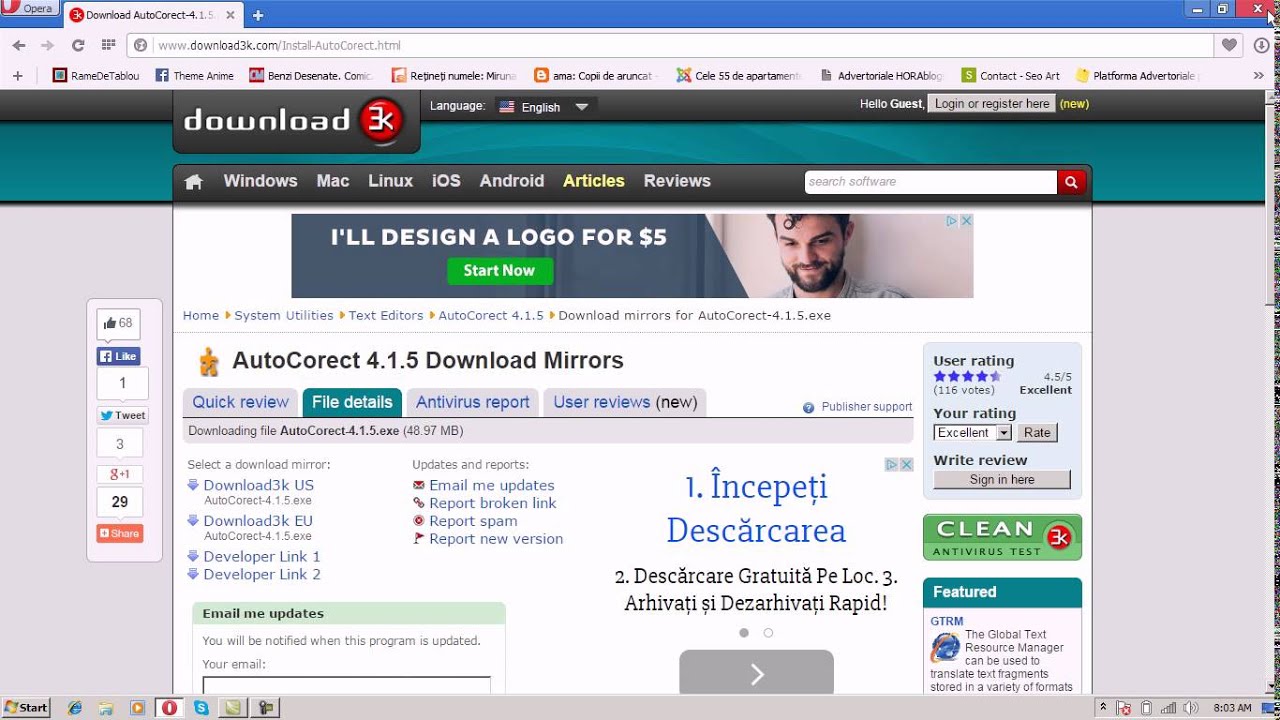Viewport: 1280px width, 720px height.
Task: Open the Reviews menu item
Action: [x=677, y=181]
